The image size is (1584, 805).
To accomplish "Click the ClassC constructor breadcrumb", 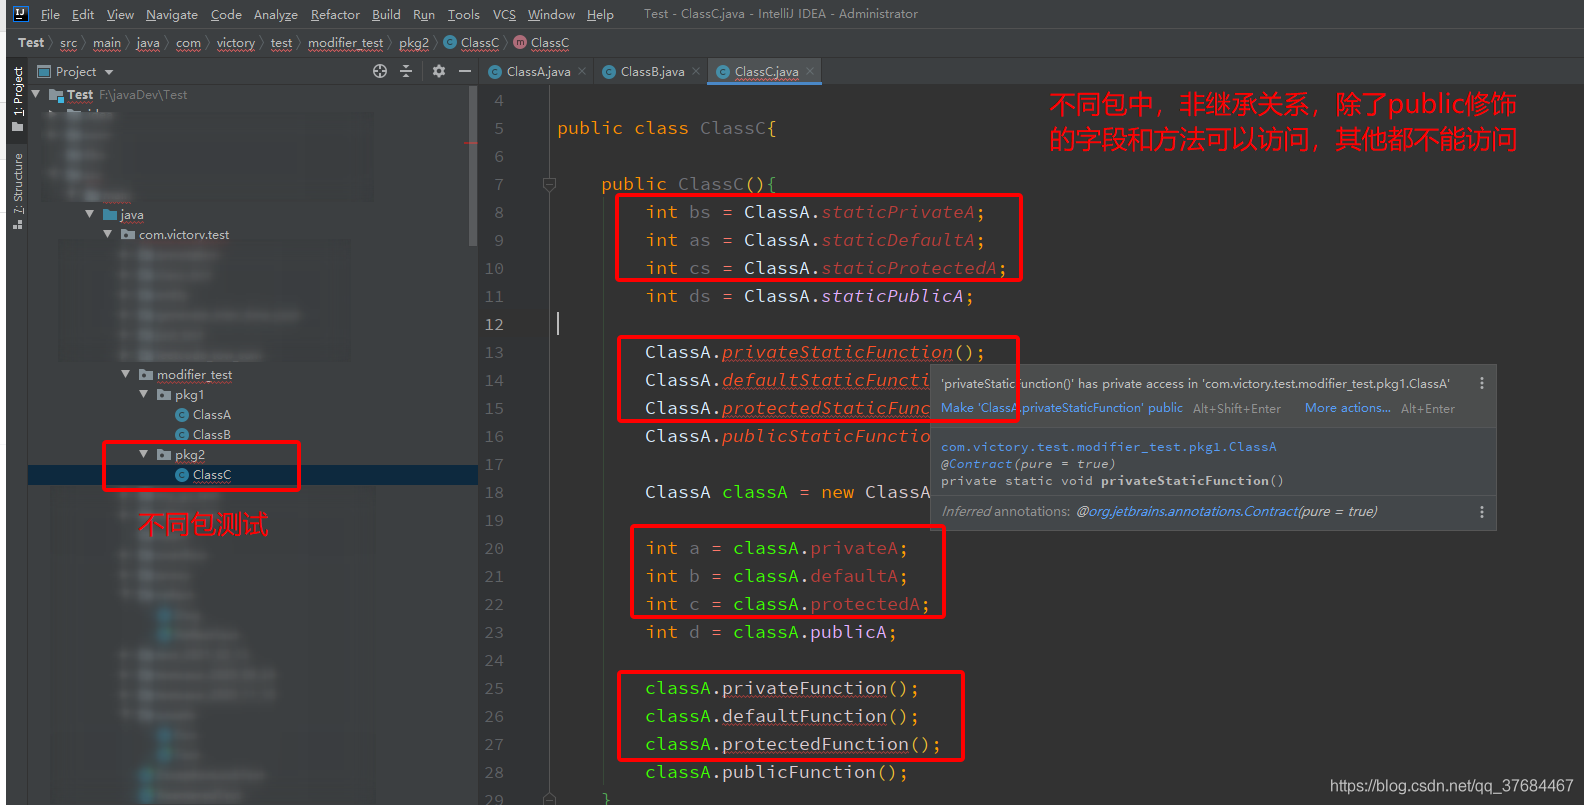I will point(541,43).
